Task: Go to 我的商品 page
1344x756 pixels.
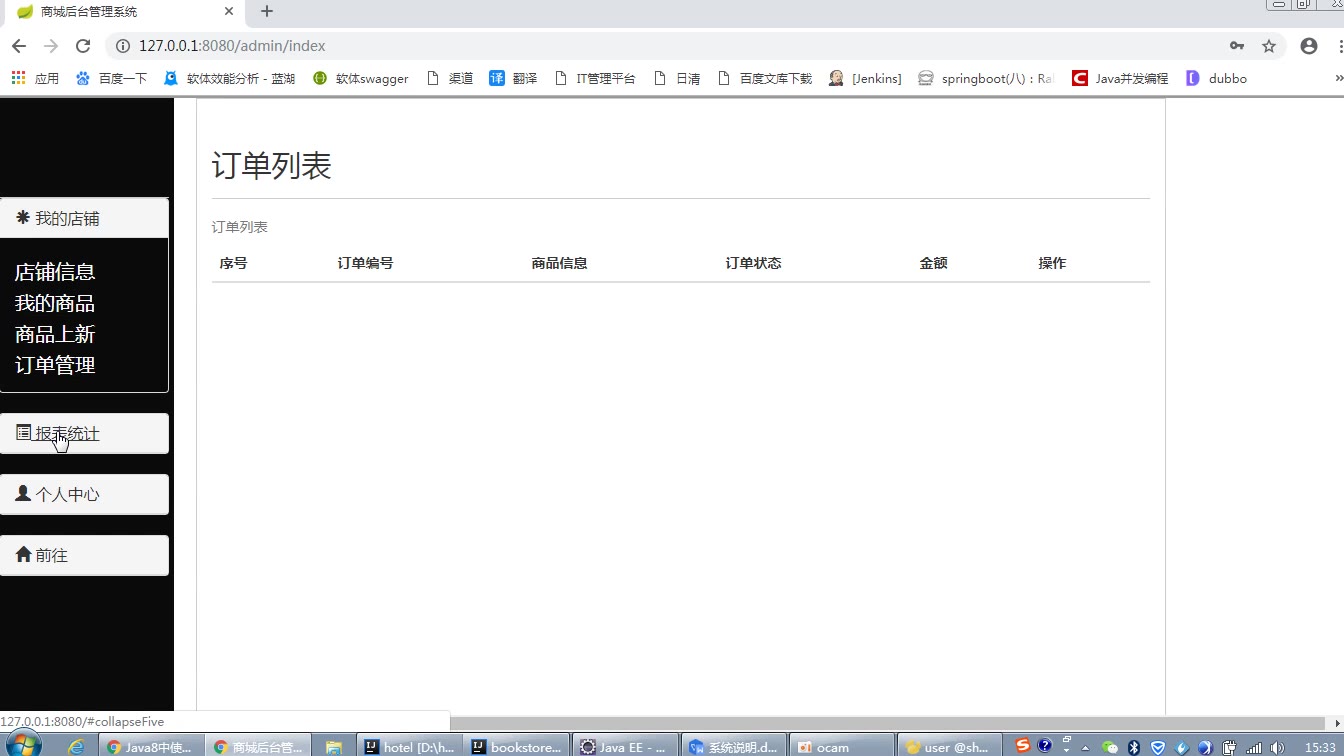Action: [x=55, y=303]
